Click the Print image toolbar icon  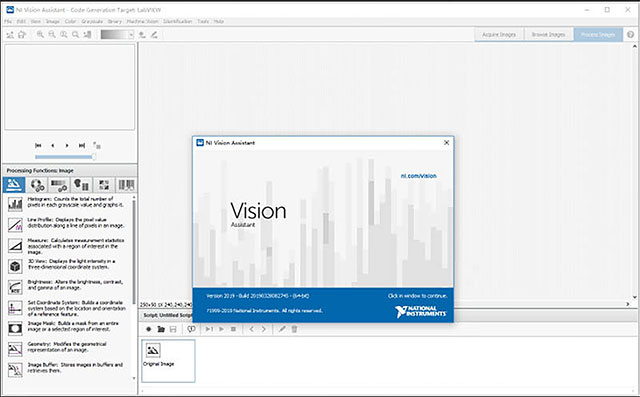(22, 35)
